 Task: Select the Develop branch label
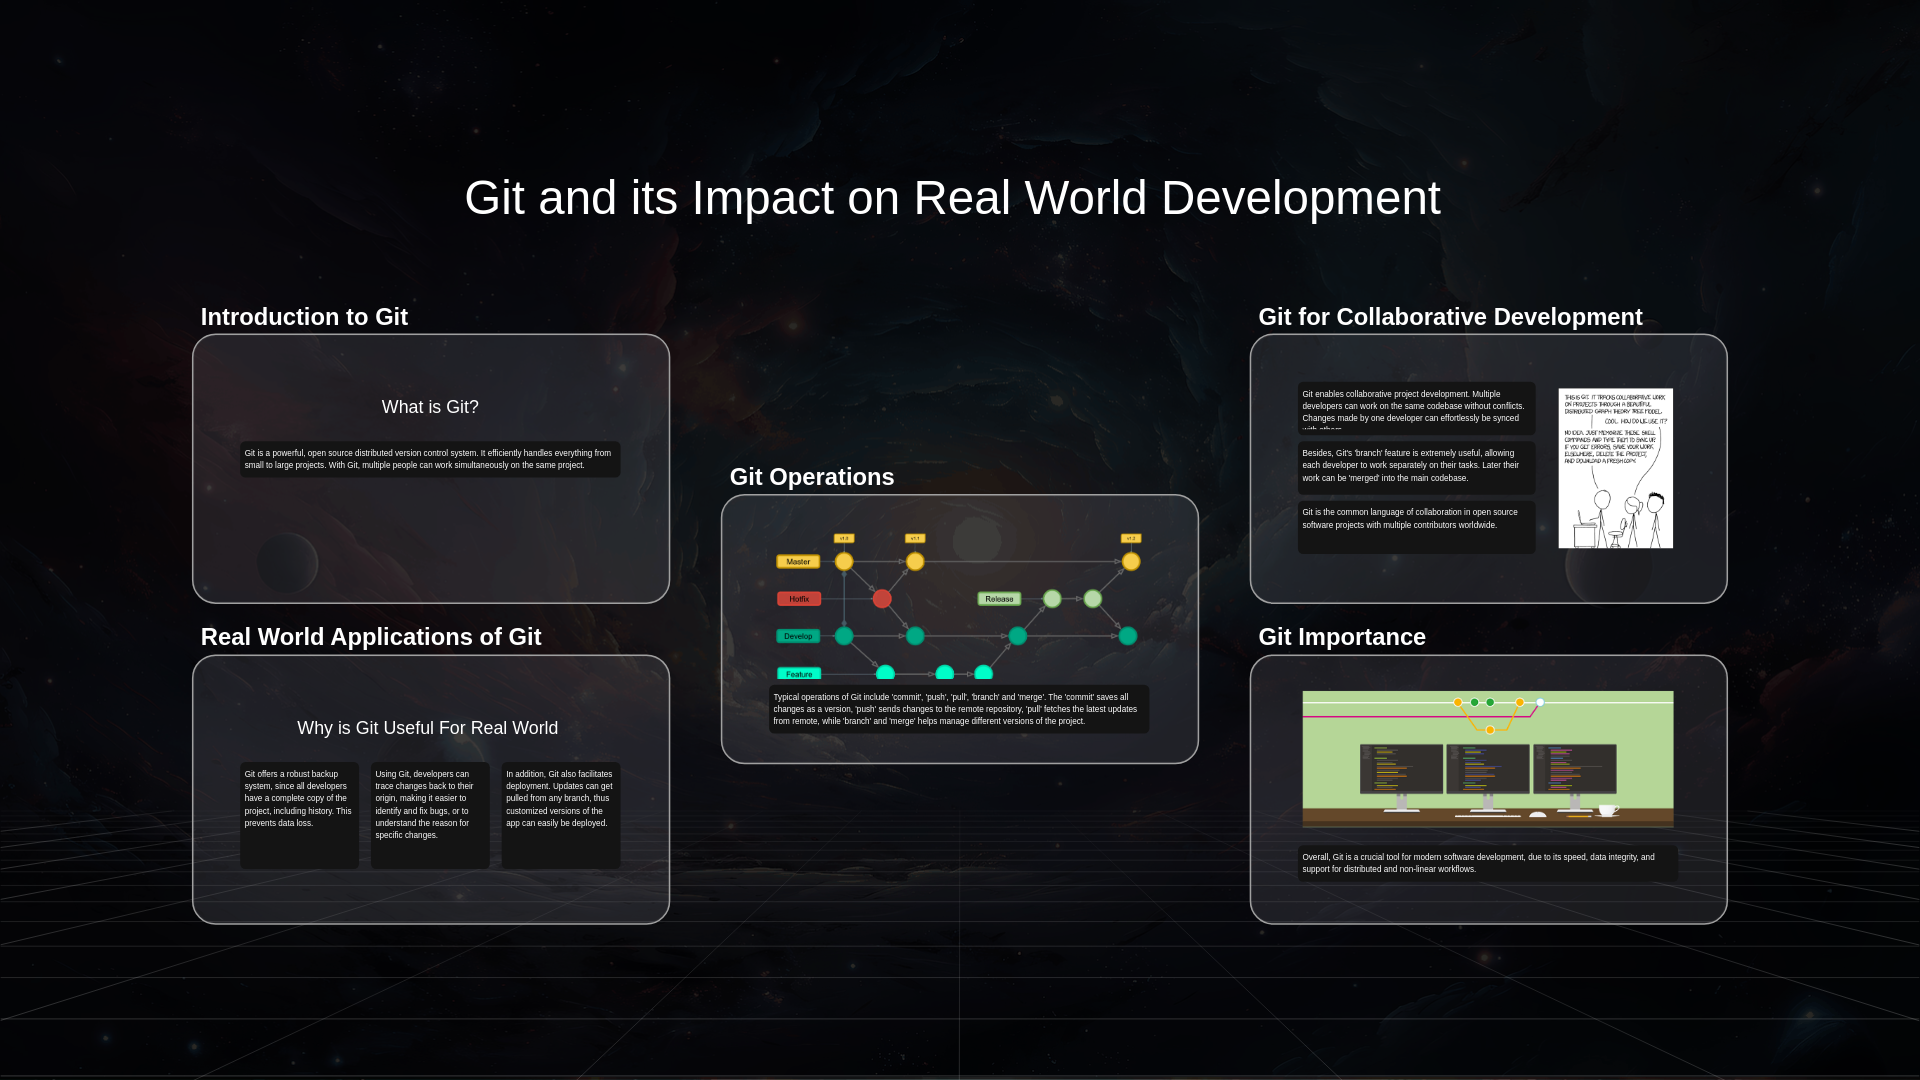[x=798, y=636]
